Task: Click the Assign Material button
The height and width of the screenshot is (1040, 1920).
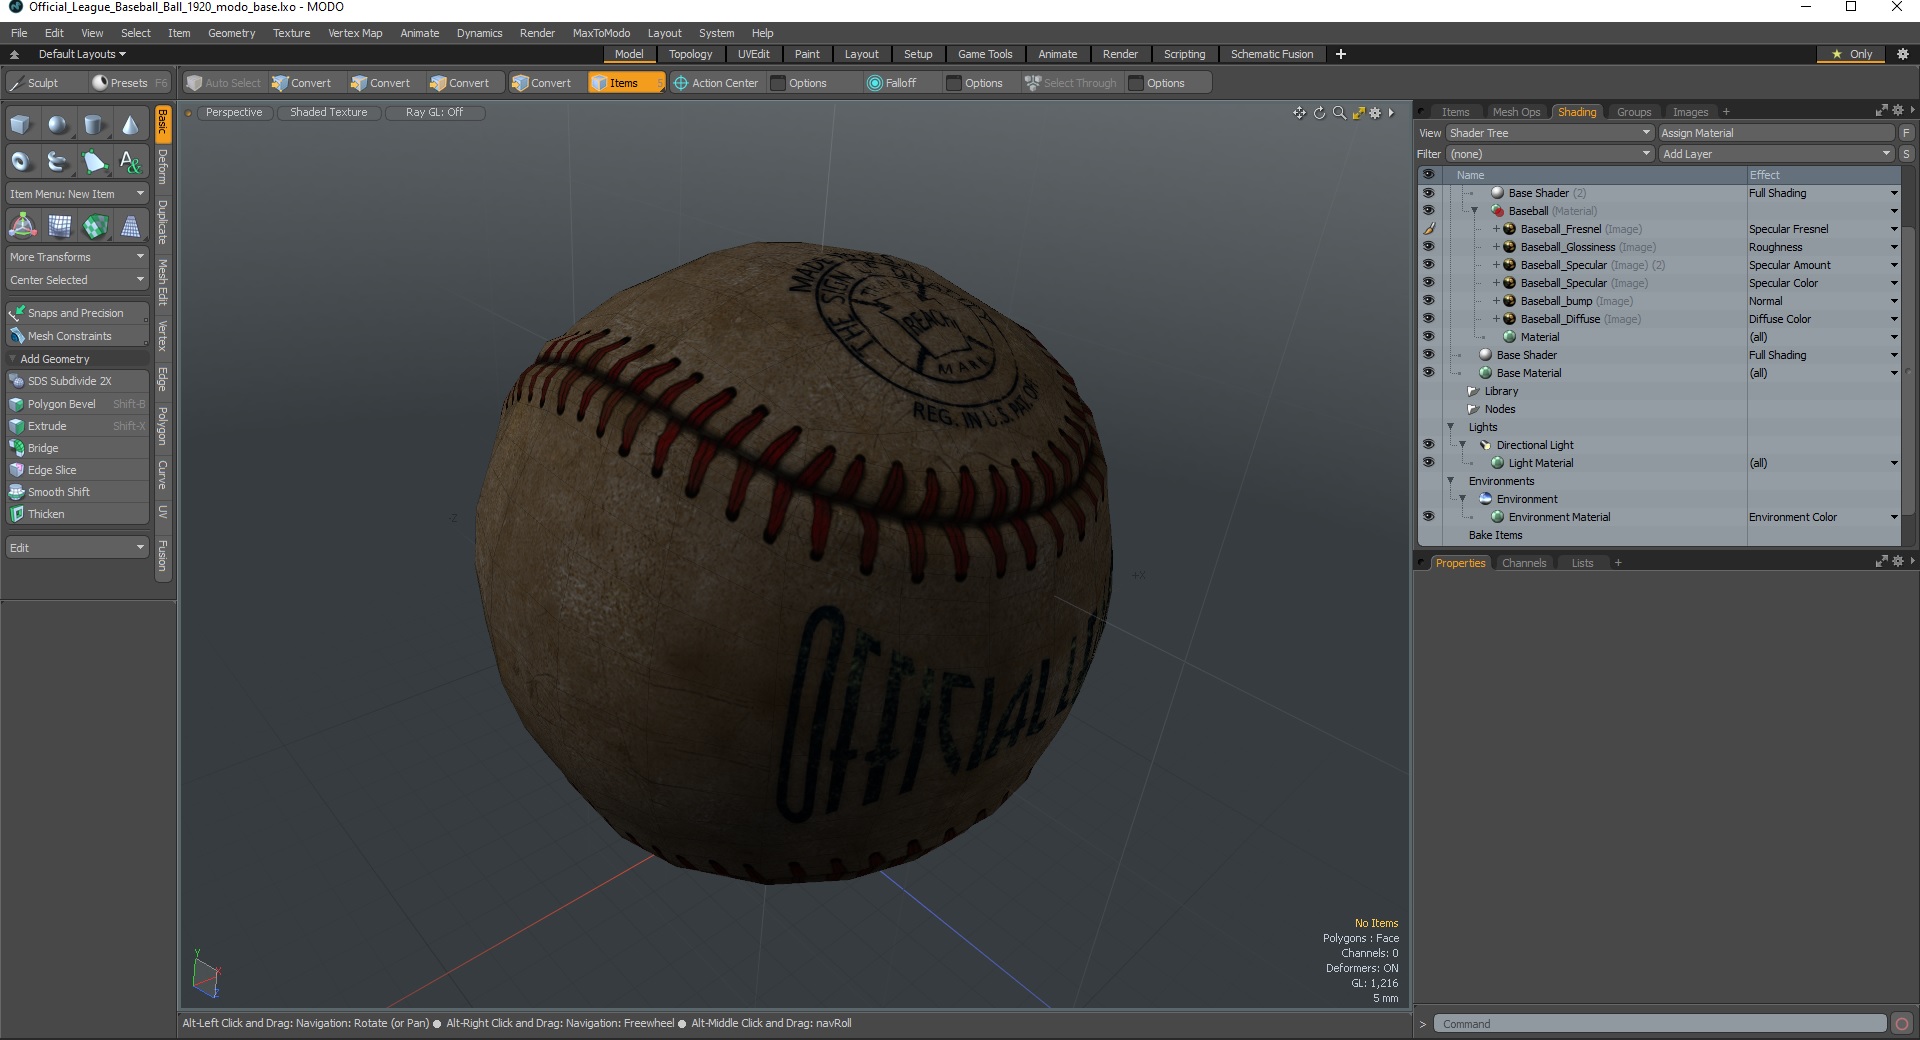Action: [x=1776, y=133]
